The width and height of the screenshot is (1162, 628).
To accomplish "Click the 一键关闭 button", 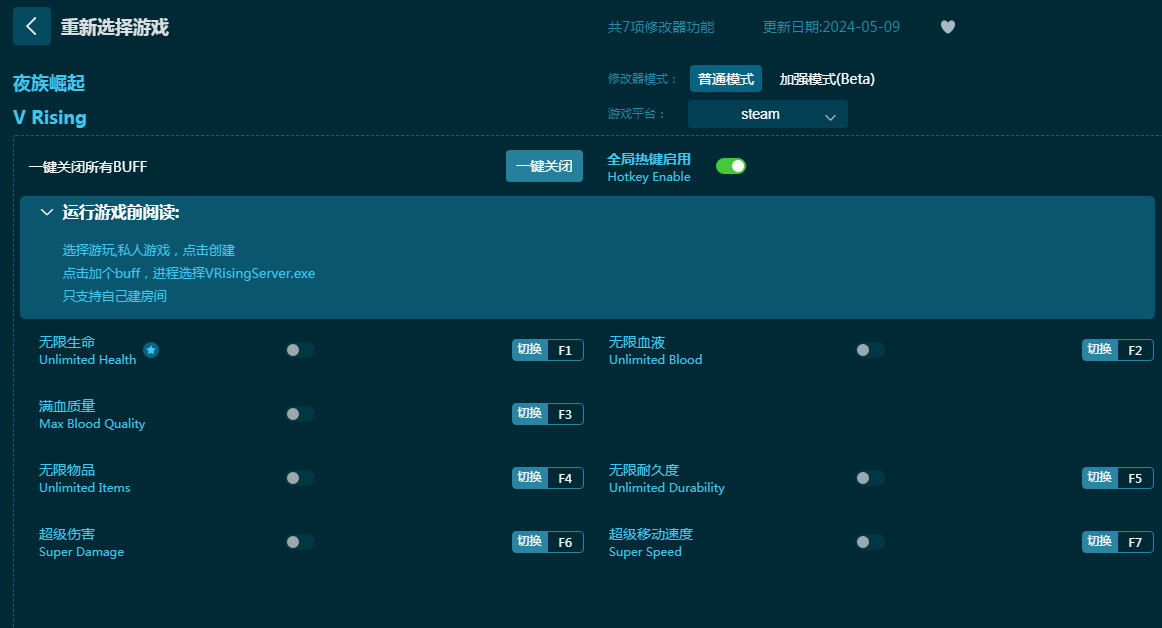I will click(x=545, y=166).
